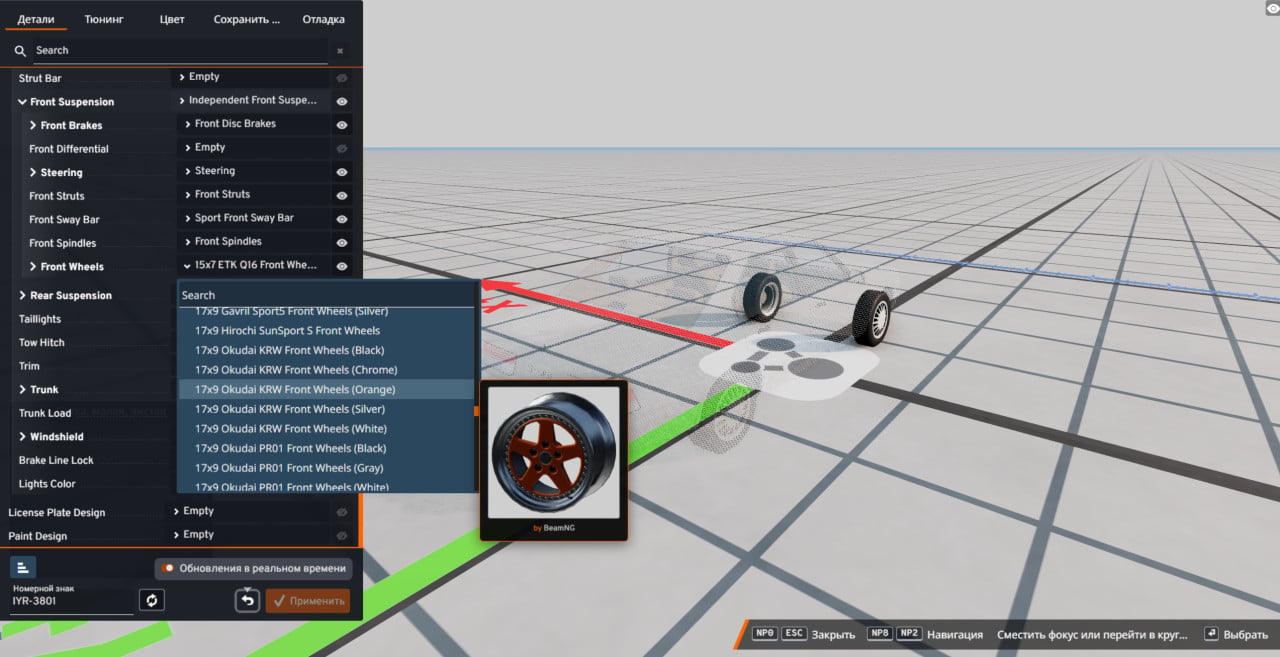
Task: Expand the Rear Suspension group
Action: coord(22,295)
